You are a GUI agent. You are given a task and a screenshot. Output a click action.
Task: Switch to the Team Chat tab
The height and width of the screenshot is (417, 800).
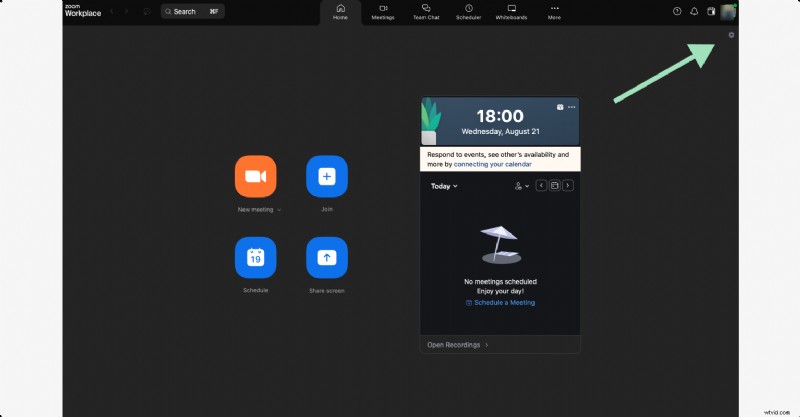(427, 12)
